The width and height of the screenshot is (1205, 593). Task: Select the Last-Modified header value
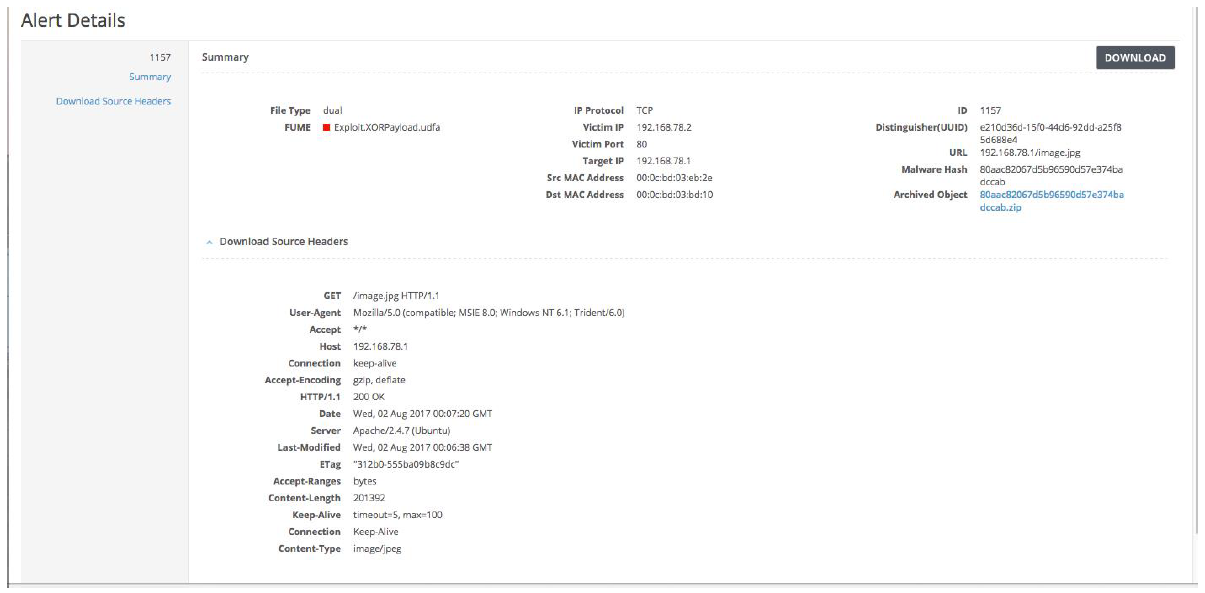click(422, 448)
